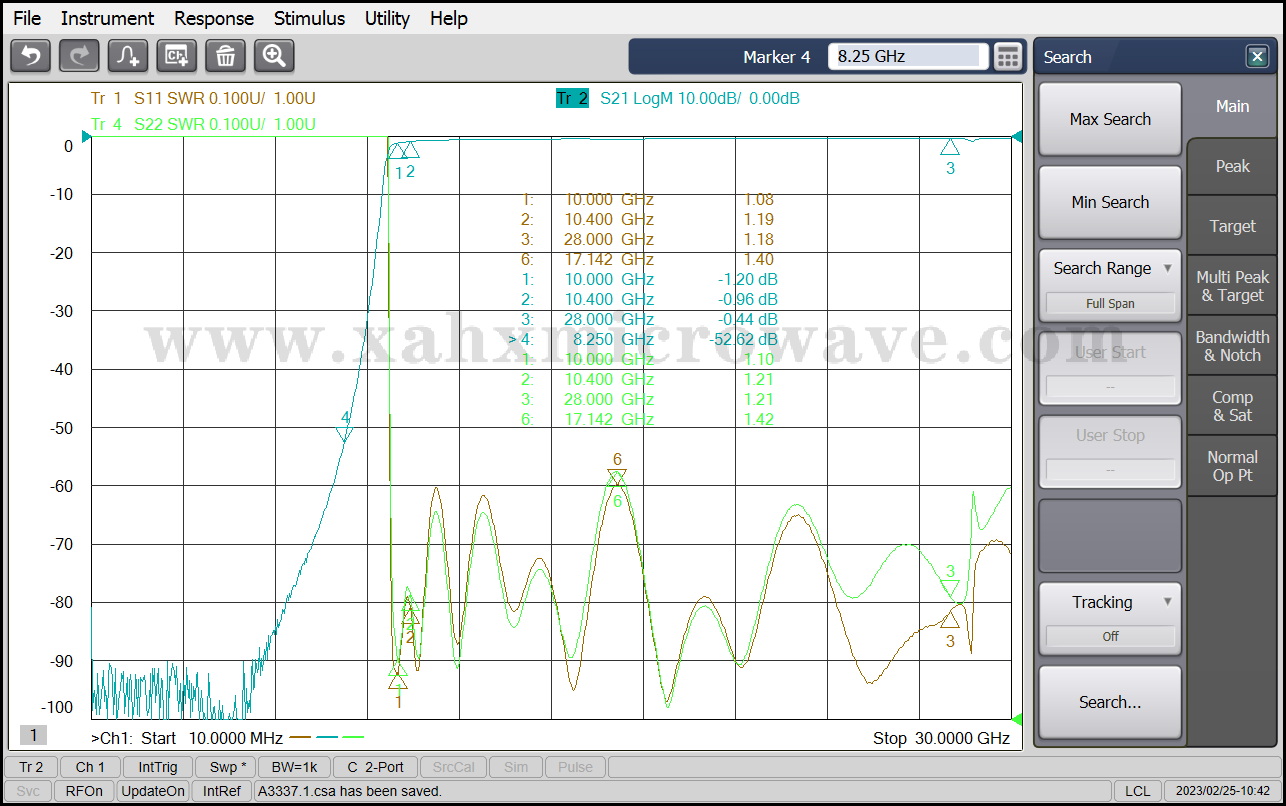Click the Min Search button
The height and width of the screenshot is (806, 1286).
click(x=1110, y=202)
